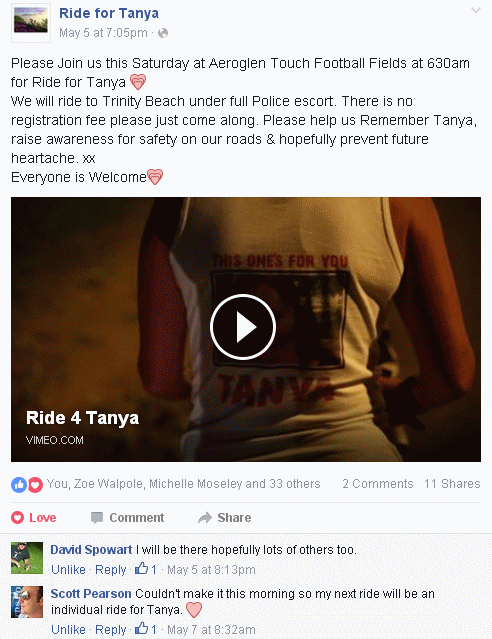Click the blue Like reaction icon
Viewport: 492px width, 639px height.
(x=19, y=485)
